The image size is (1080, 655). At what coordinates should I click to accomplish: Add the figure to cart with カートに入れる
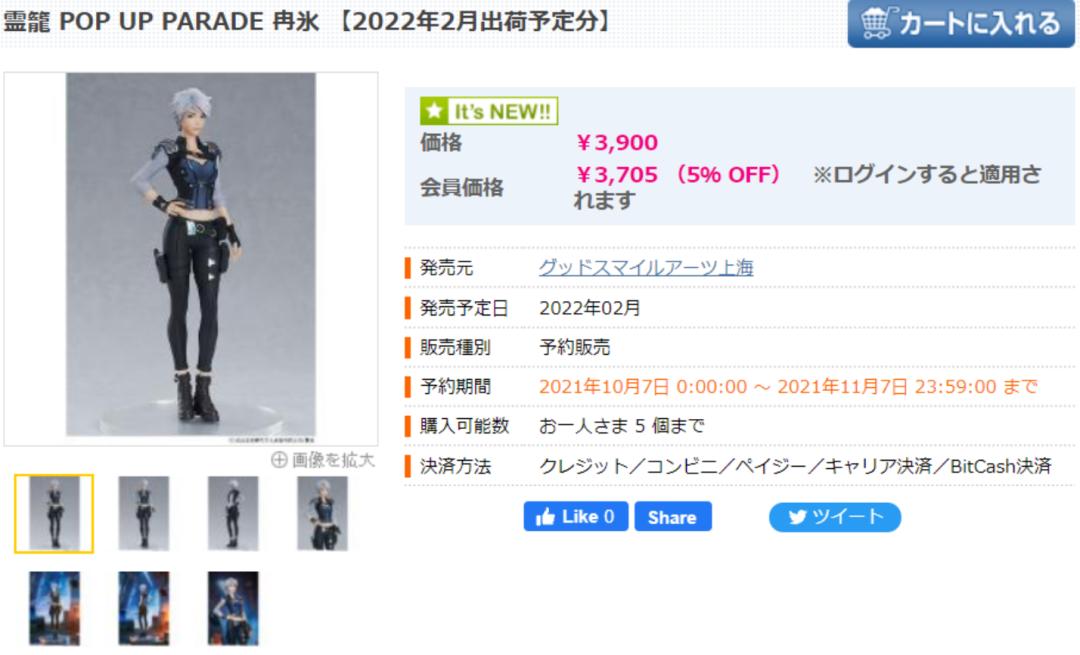[961, 23]
